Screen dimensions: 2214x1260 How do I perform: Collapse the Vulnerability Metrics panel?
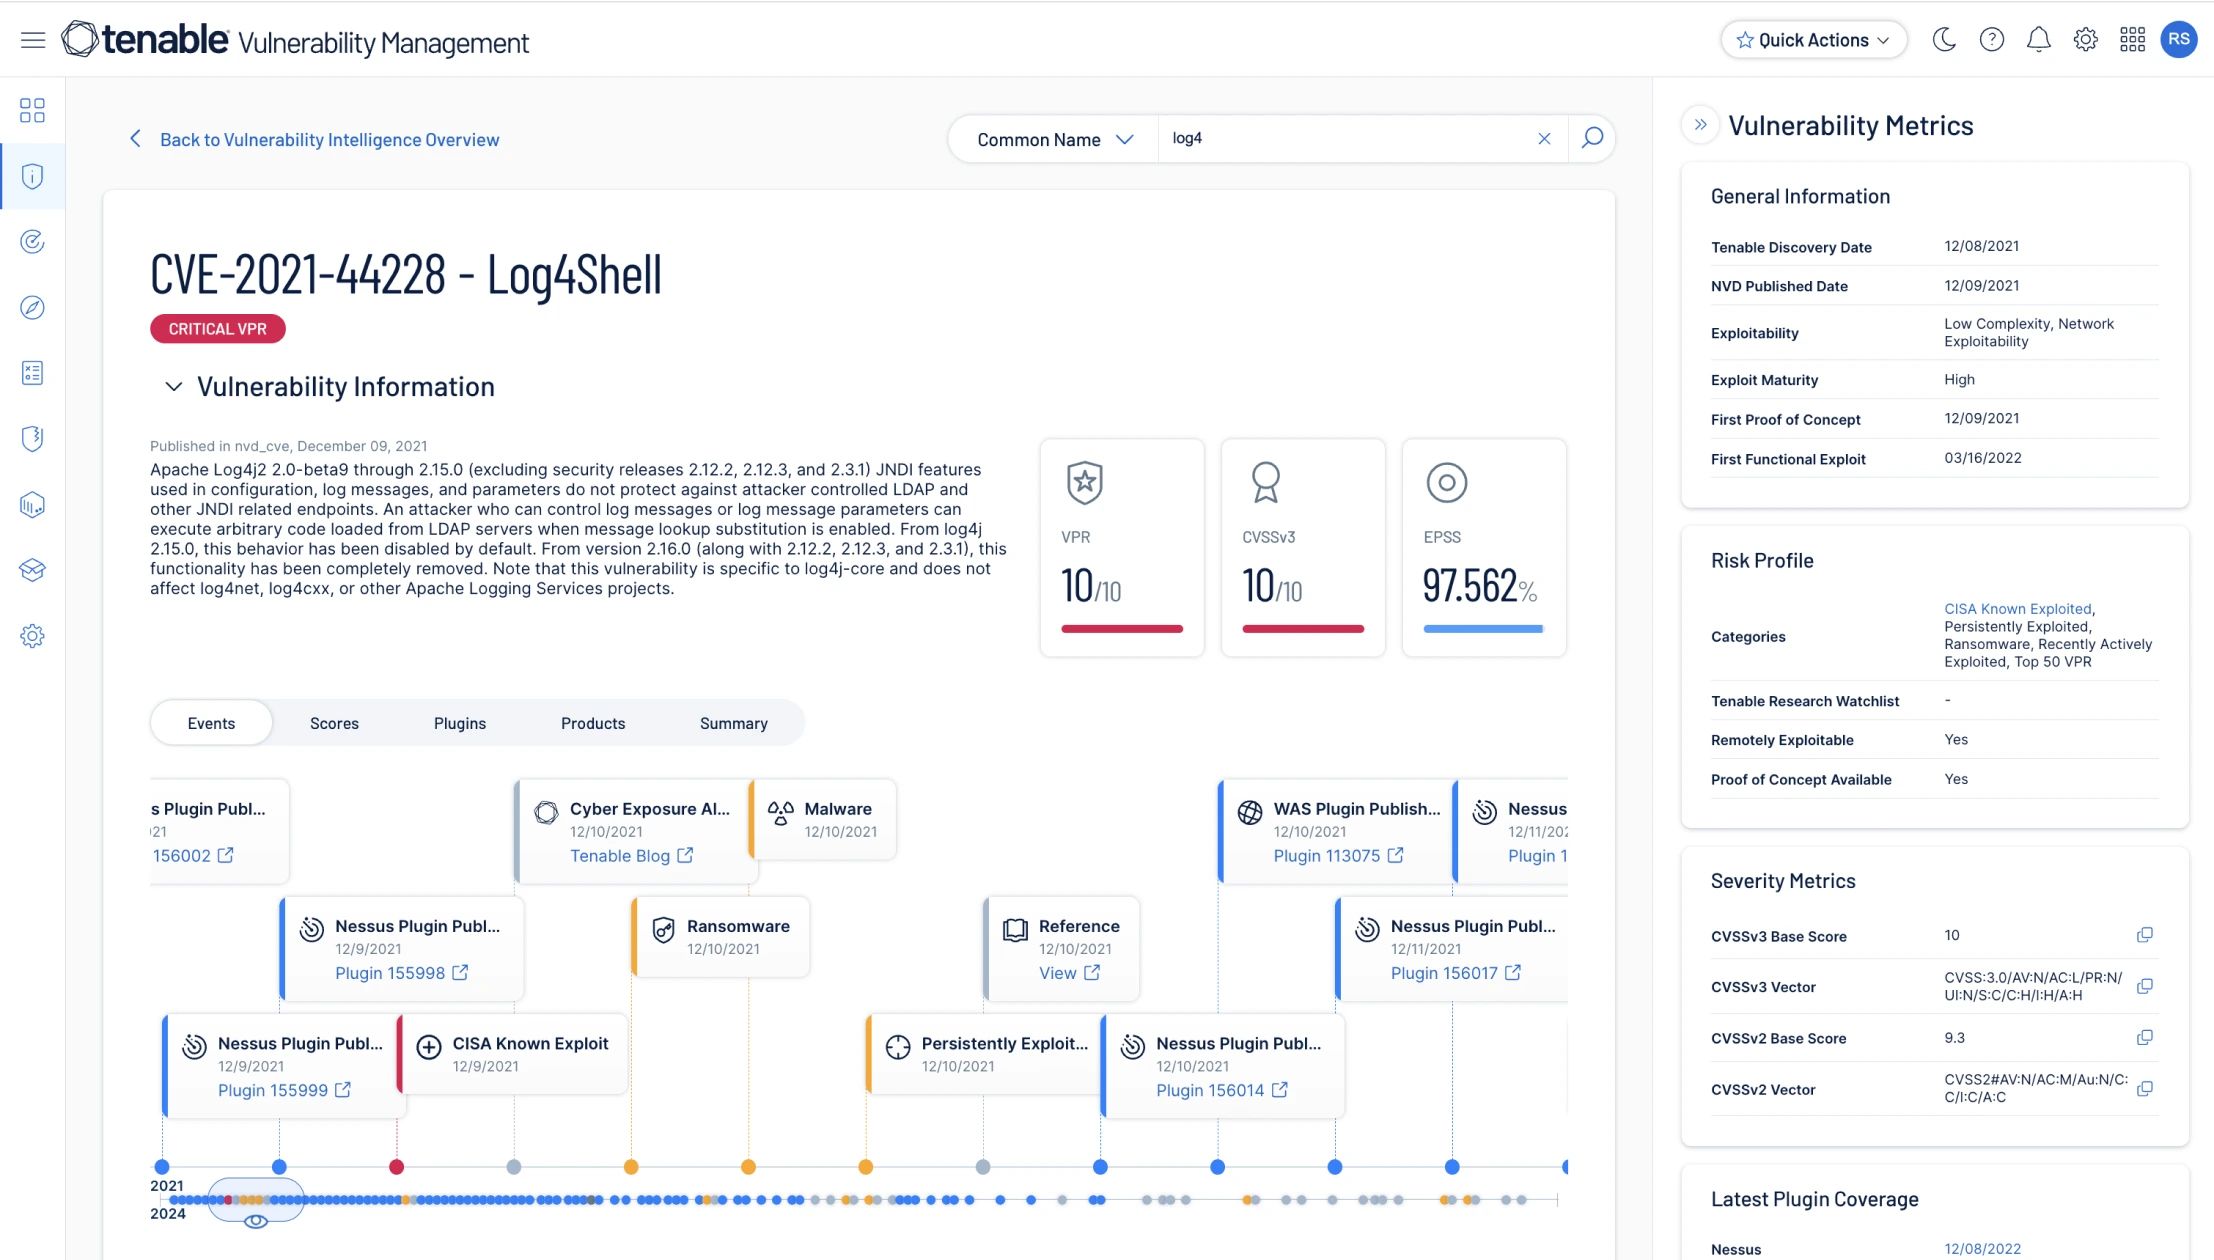[1700, 125]
